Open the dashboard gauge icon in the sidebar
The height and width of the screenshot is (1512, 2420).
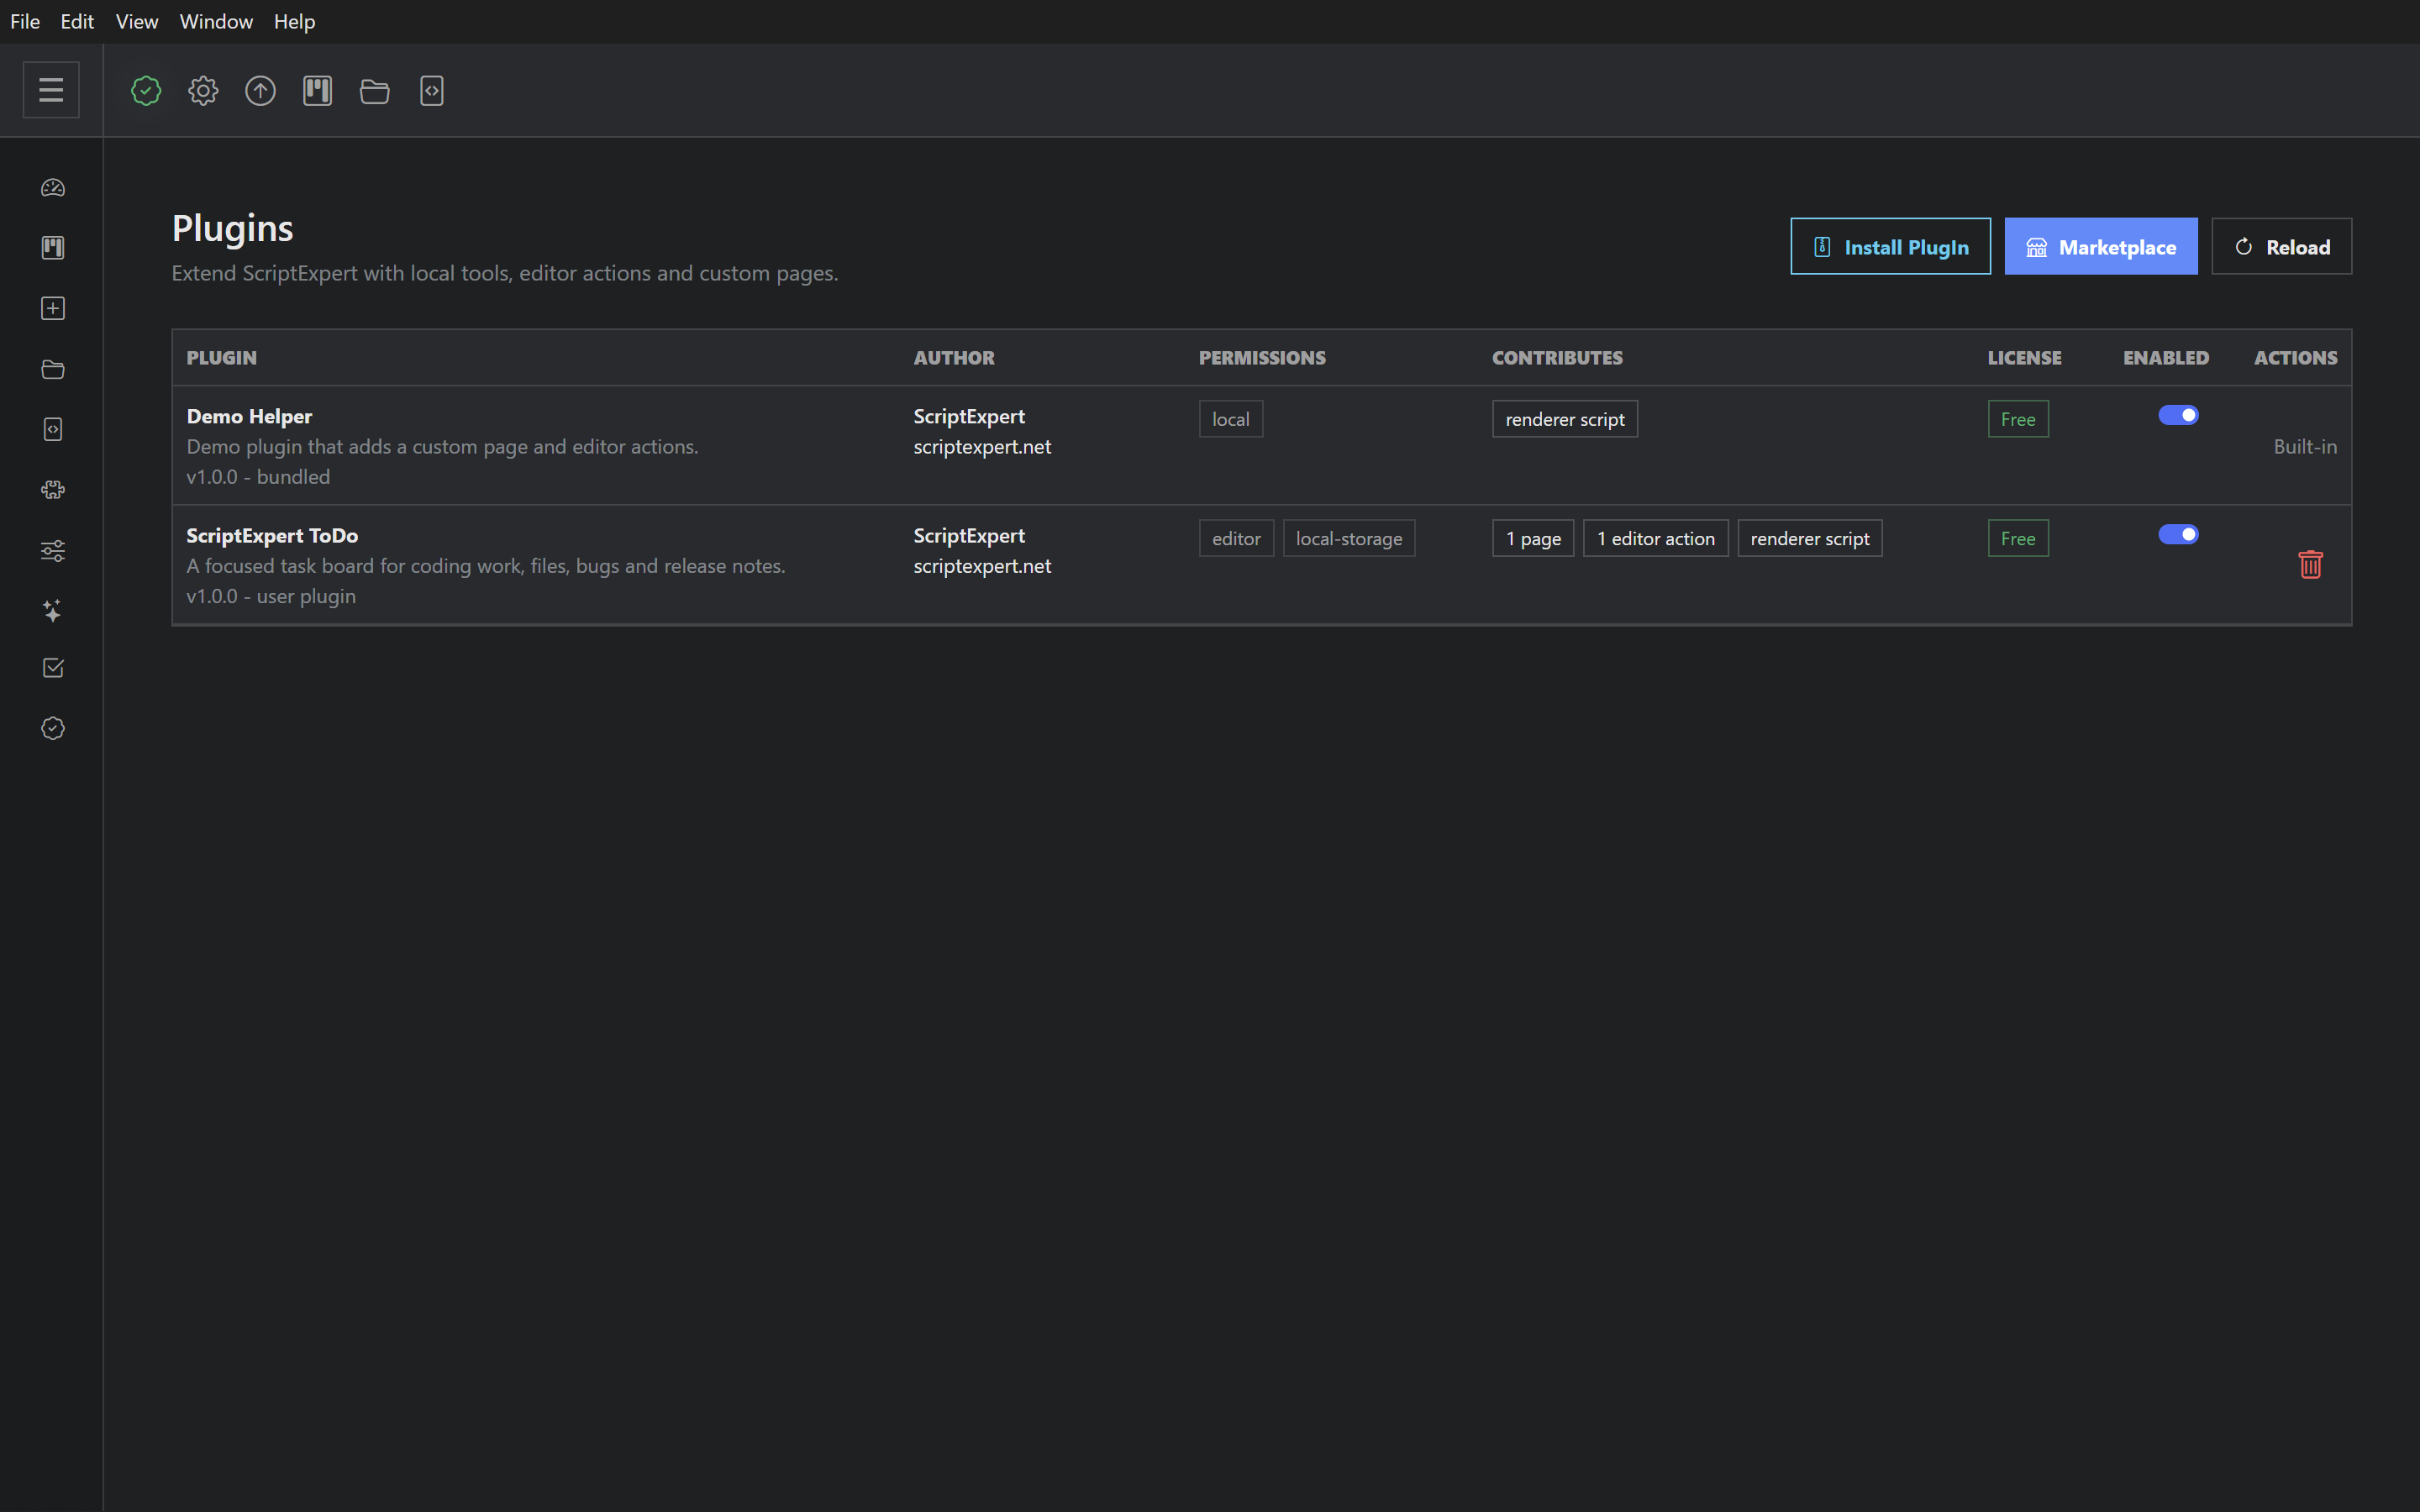(53, 188)
